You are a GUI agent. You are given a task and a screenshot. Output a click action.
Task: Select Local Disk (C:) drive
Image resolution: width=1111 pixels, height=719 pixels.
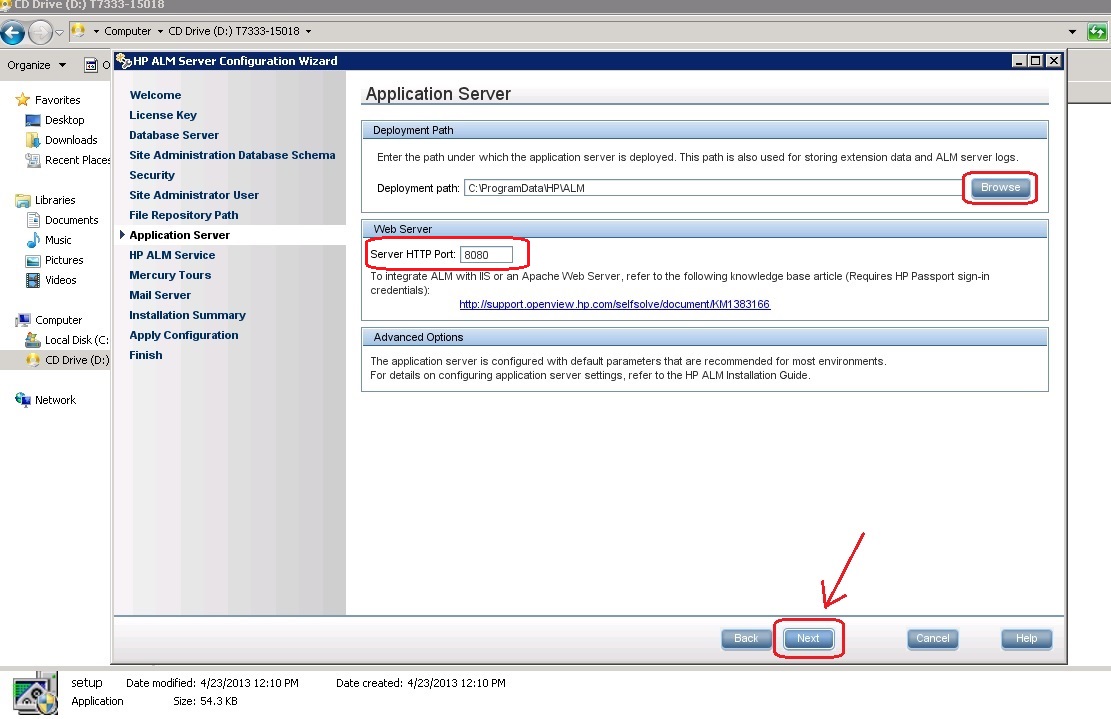click(77, 340)
